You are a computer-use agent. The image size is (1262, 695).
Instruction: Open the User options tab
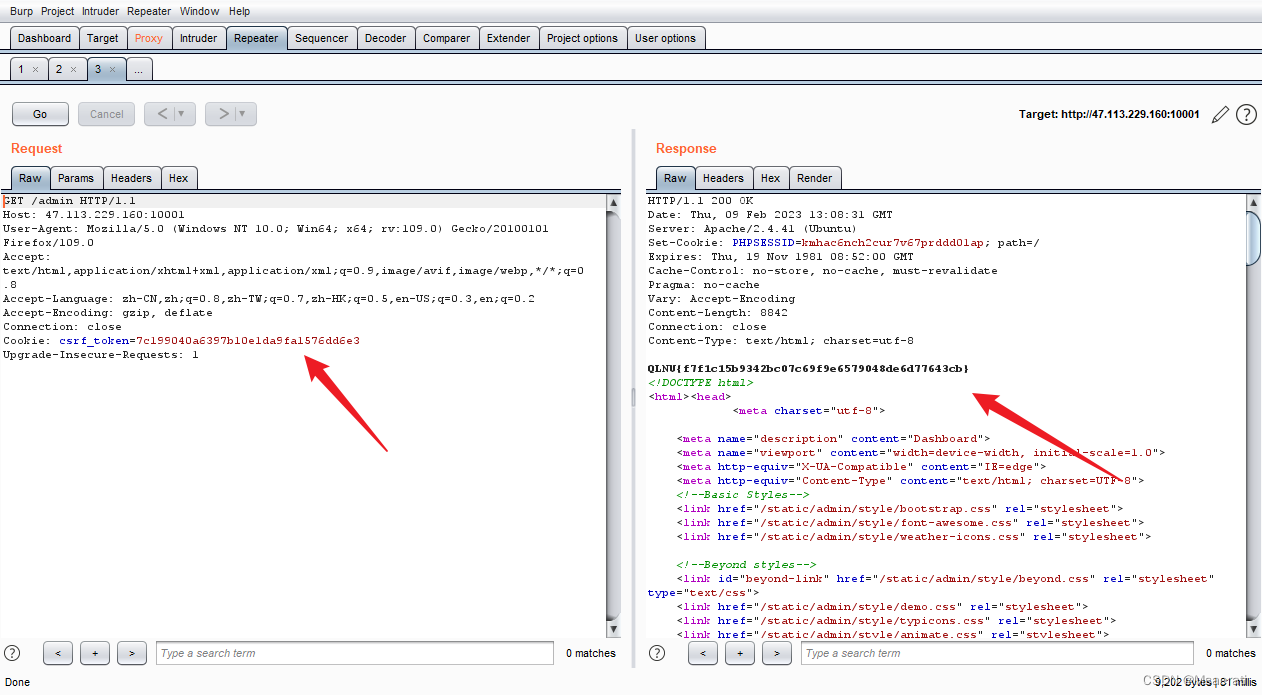click(x=665, y=38)
